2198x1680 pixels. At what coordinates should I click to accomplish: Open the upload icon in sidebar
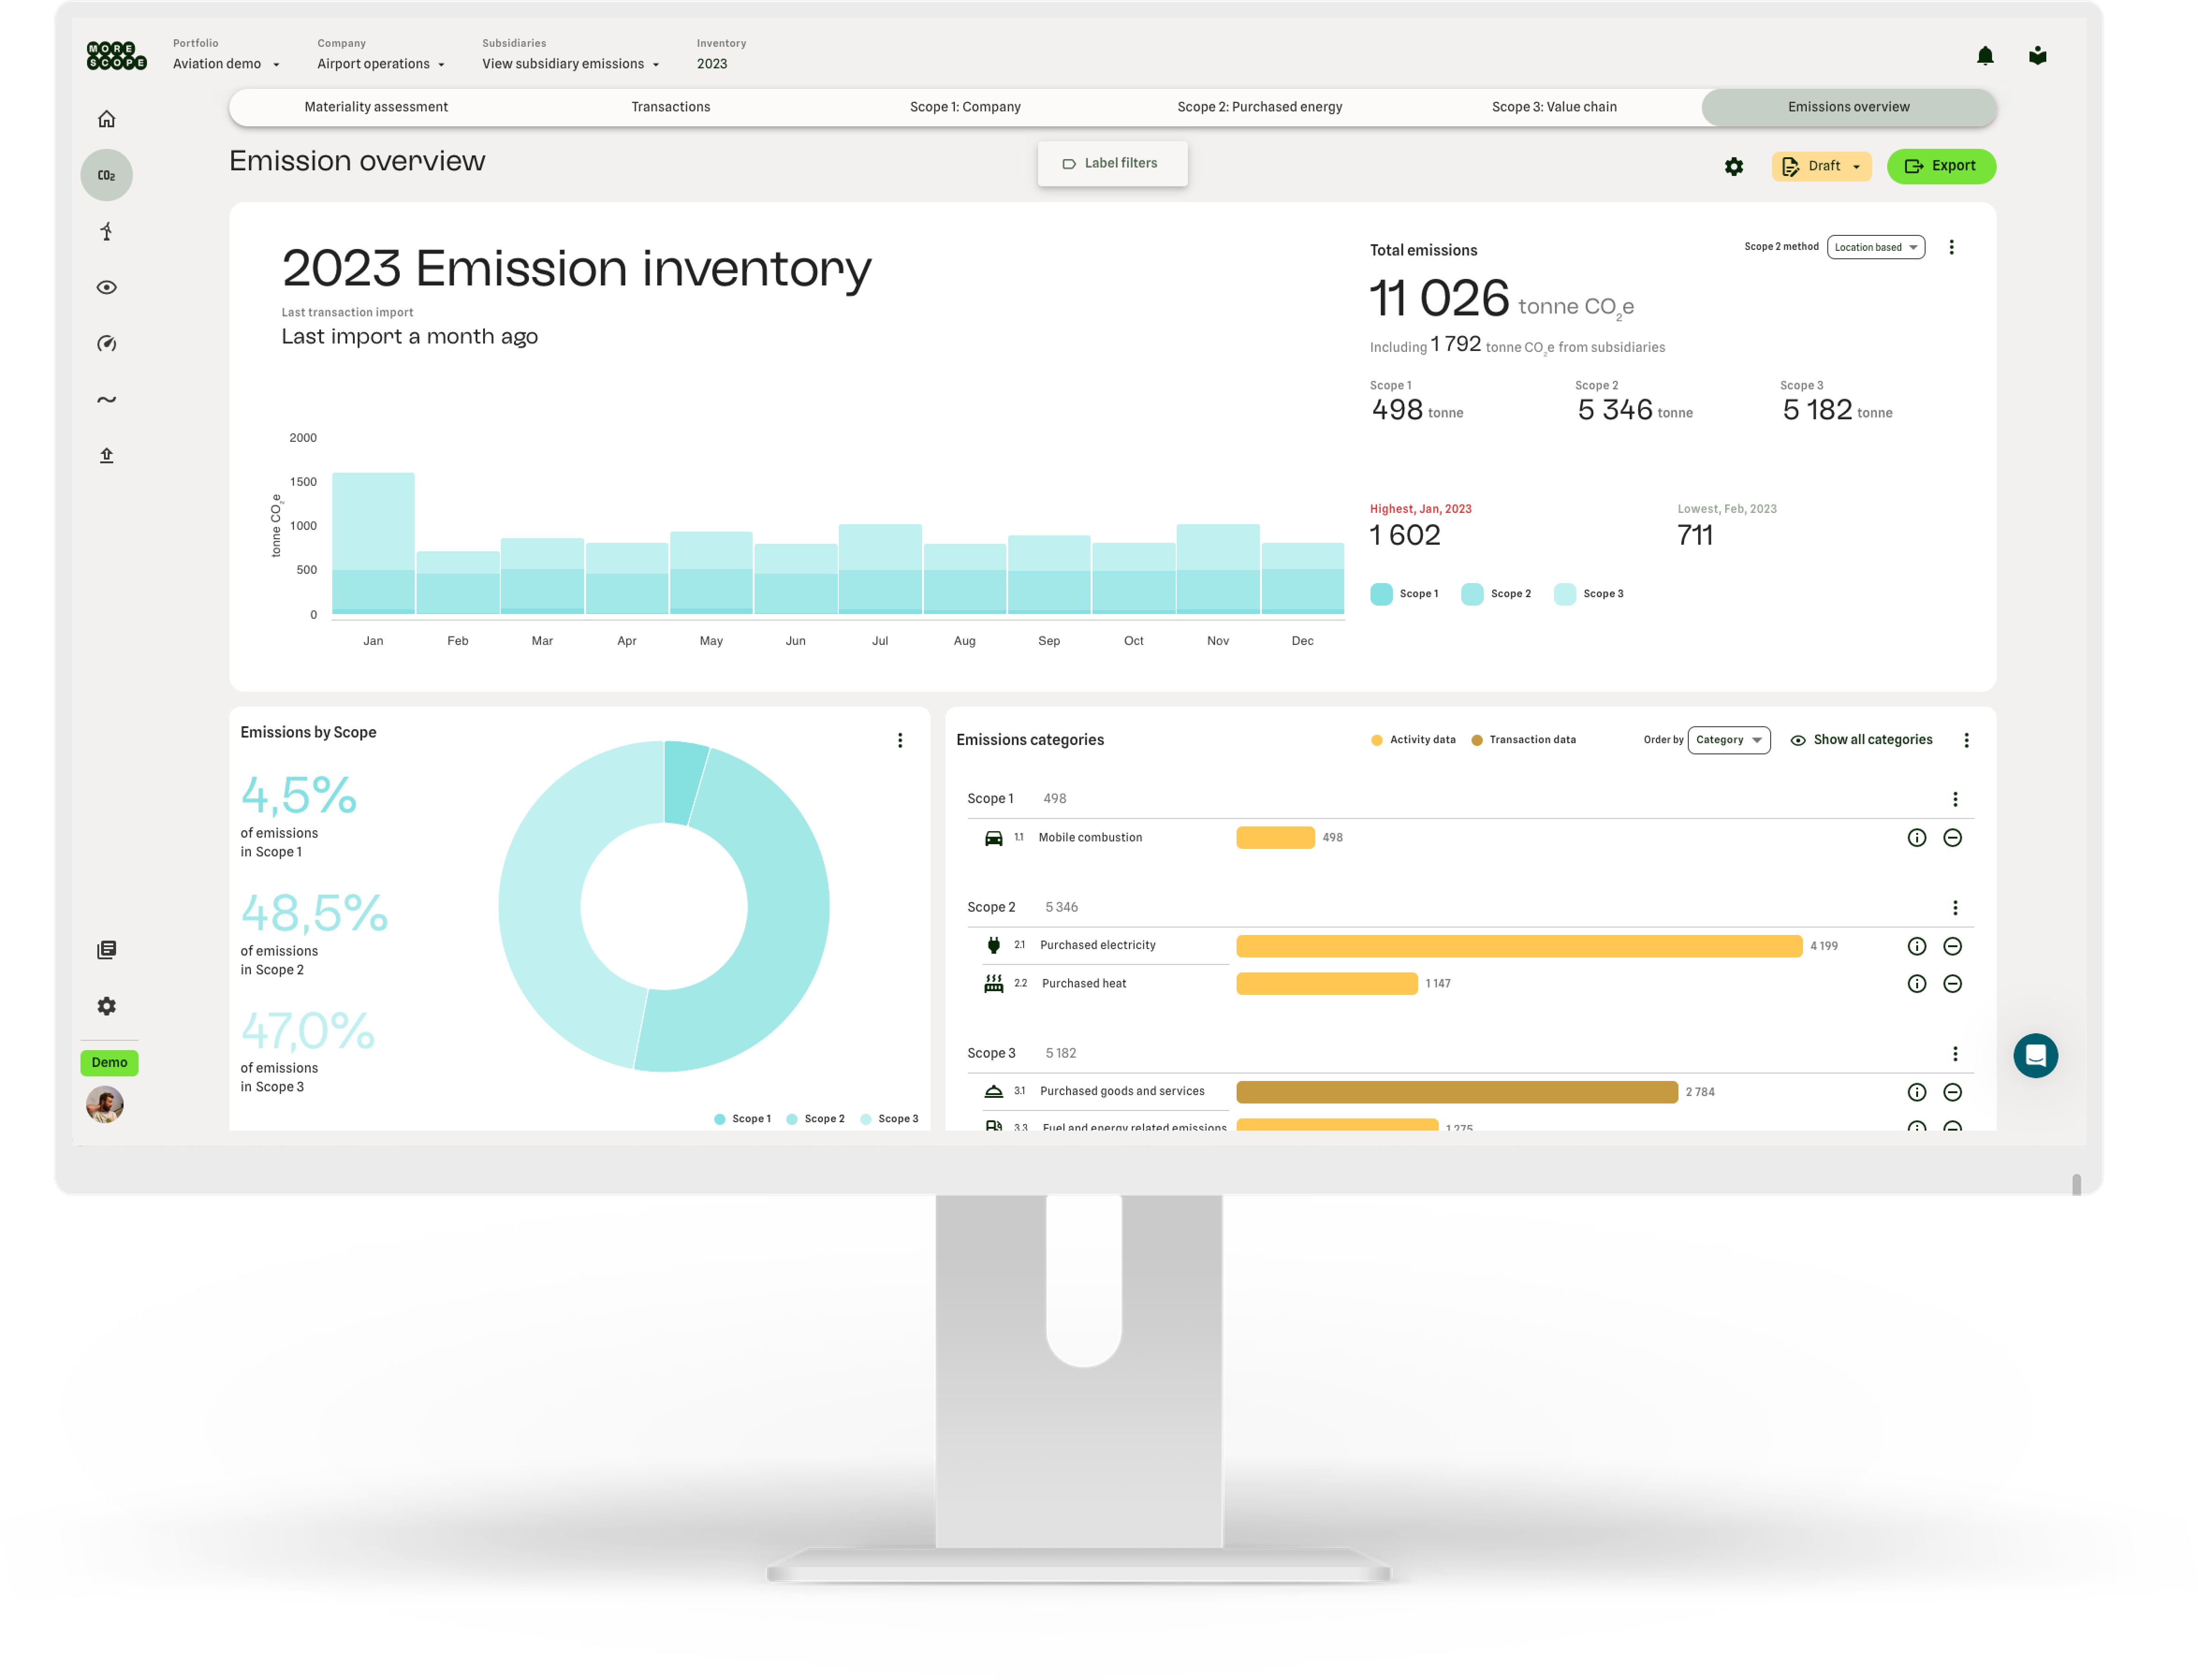(106, 456)
